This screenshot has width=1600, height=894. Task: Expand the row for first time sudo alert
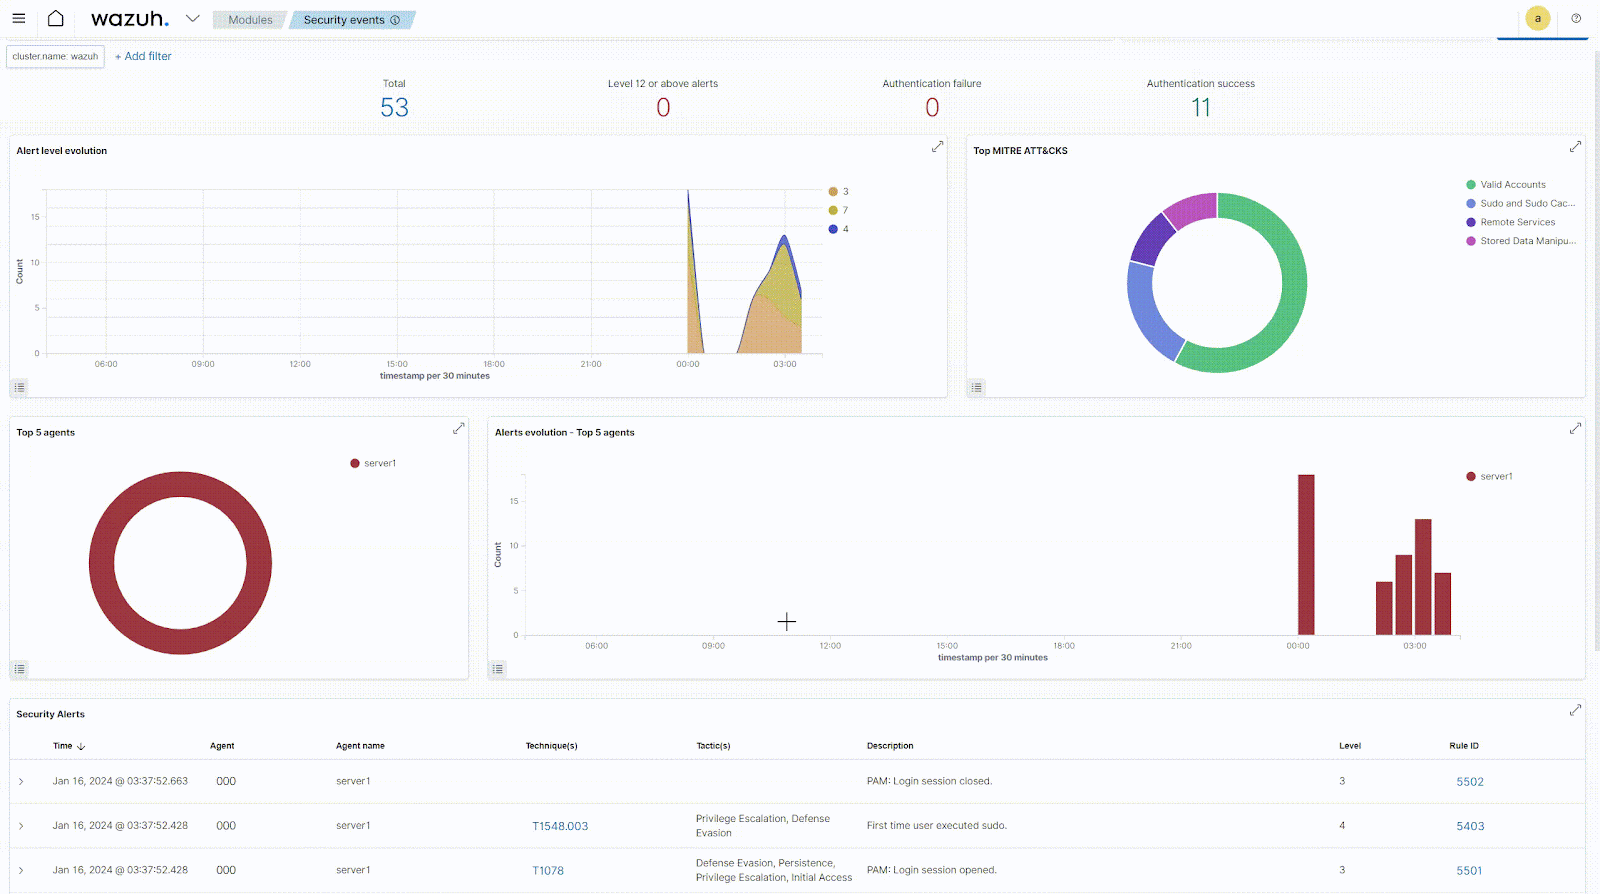tap(21, 826)
